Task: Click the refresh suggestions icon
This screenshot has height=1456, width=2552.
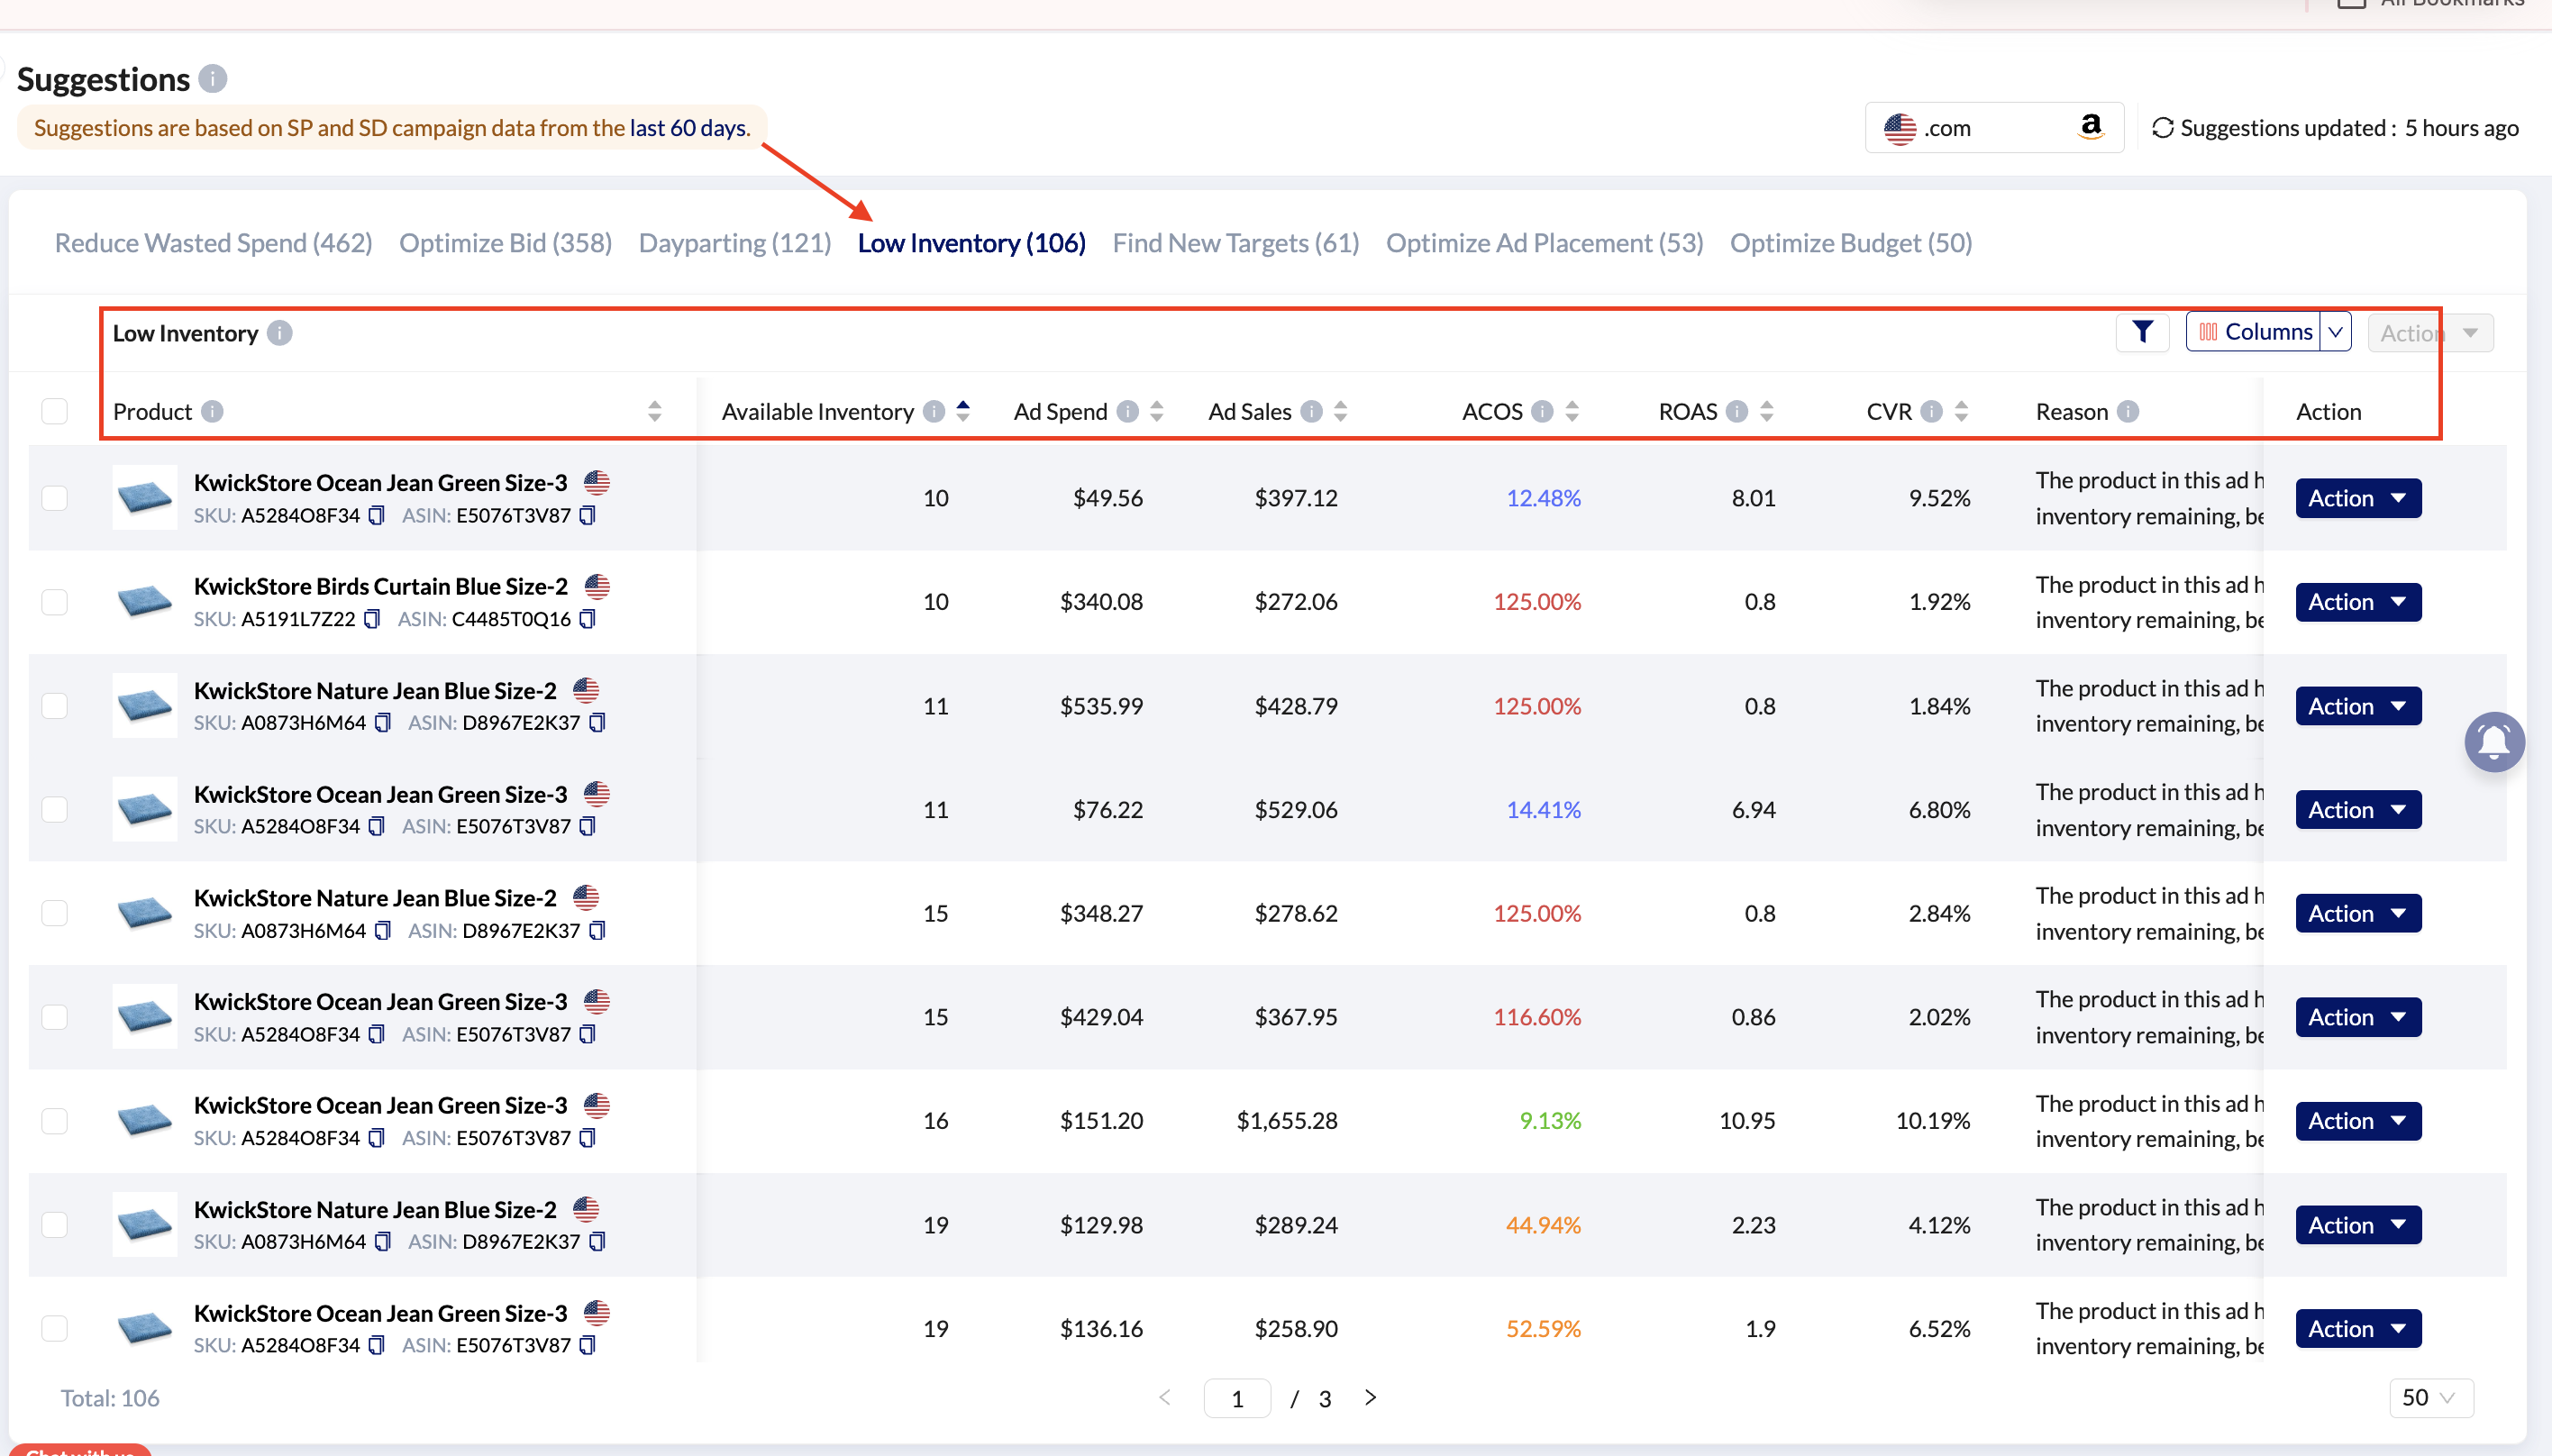Action: click(2162, 128)
